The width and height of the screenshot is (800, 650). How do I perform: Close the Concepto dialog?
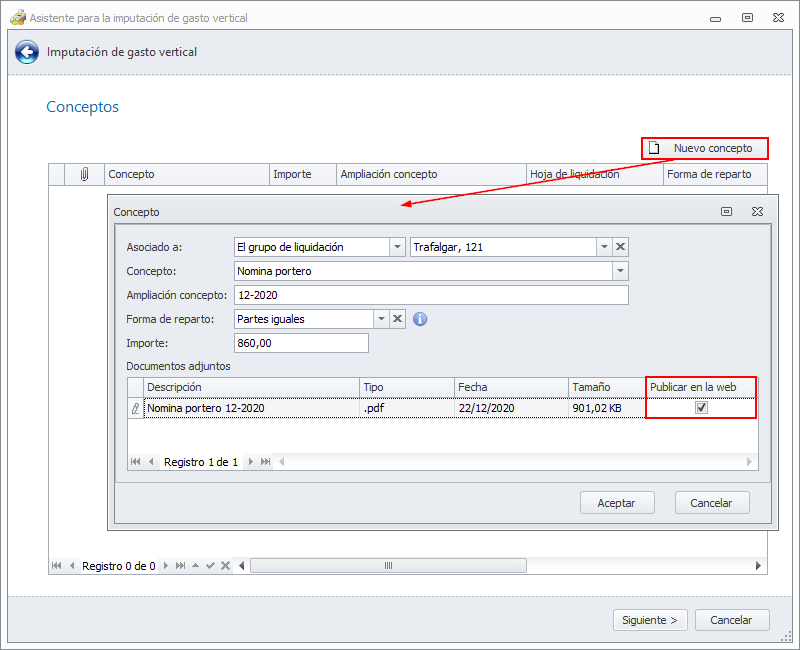(757, 211)
